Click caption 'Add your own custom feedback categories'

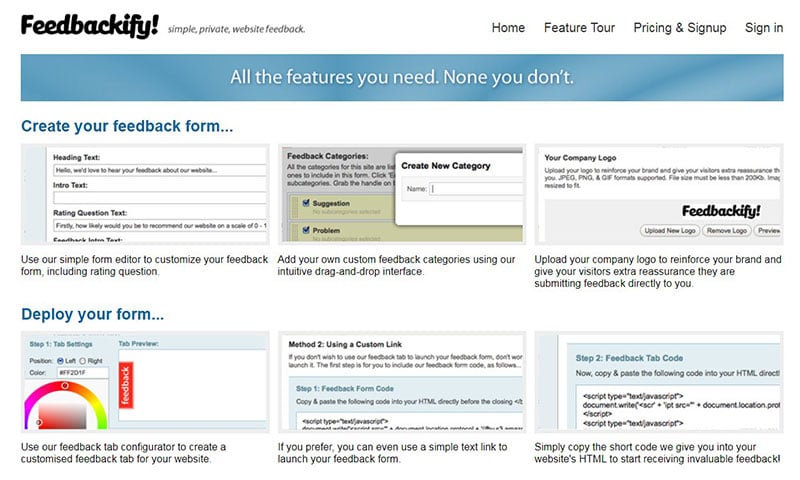pos(396,265)
